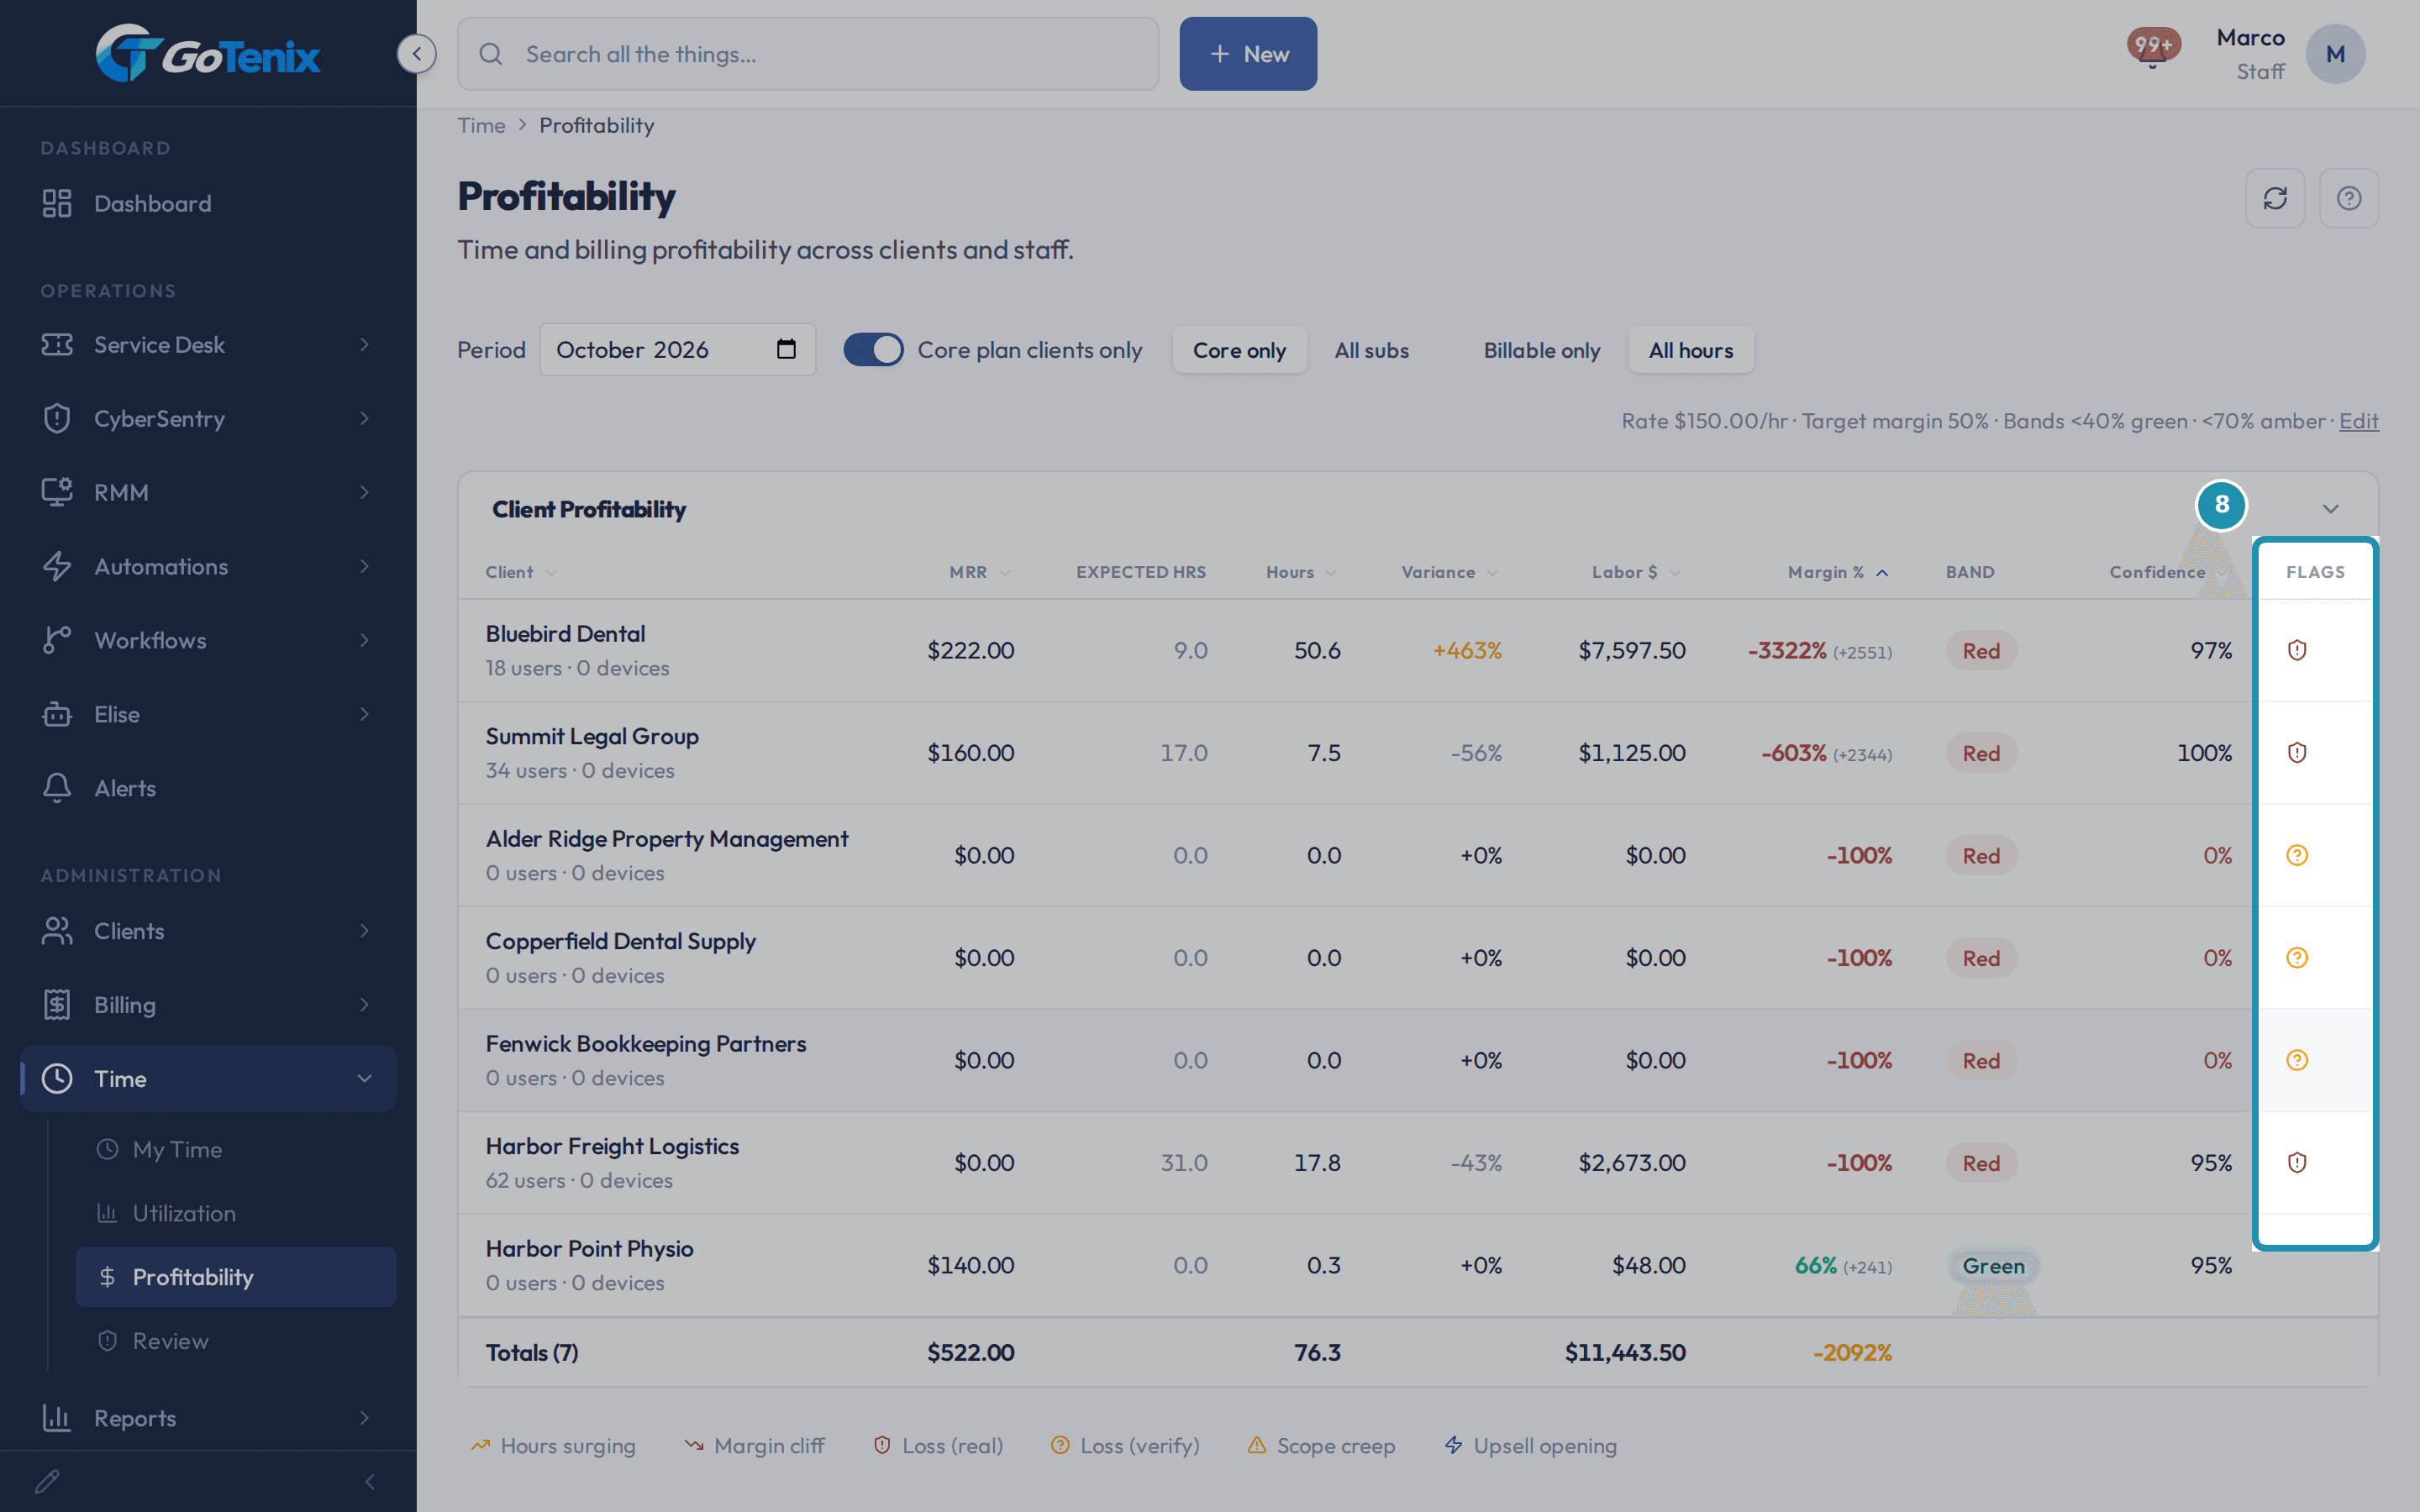Click the verify flag for Copperfield Dental Supply
This screenshot has height=1512, width=2420.
(x=2297, y=957)
